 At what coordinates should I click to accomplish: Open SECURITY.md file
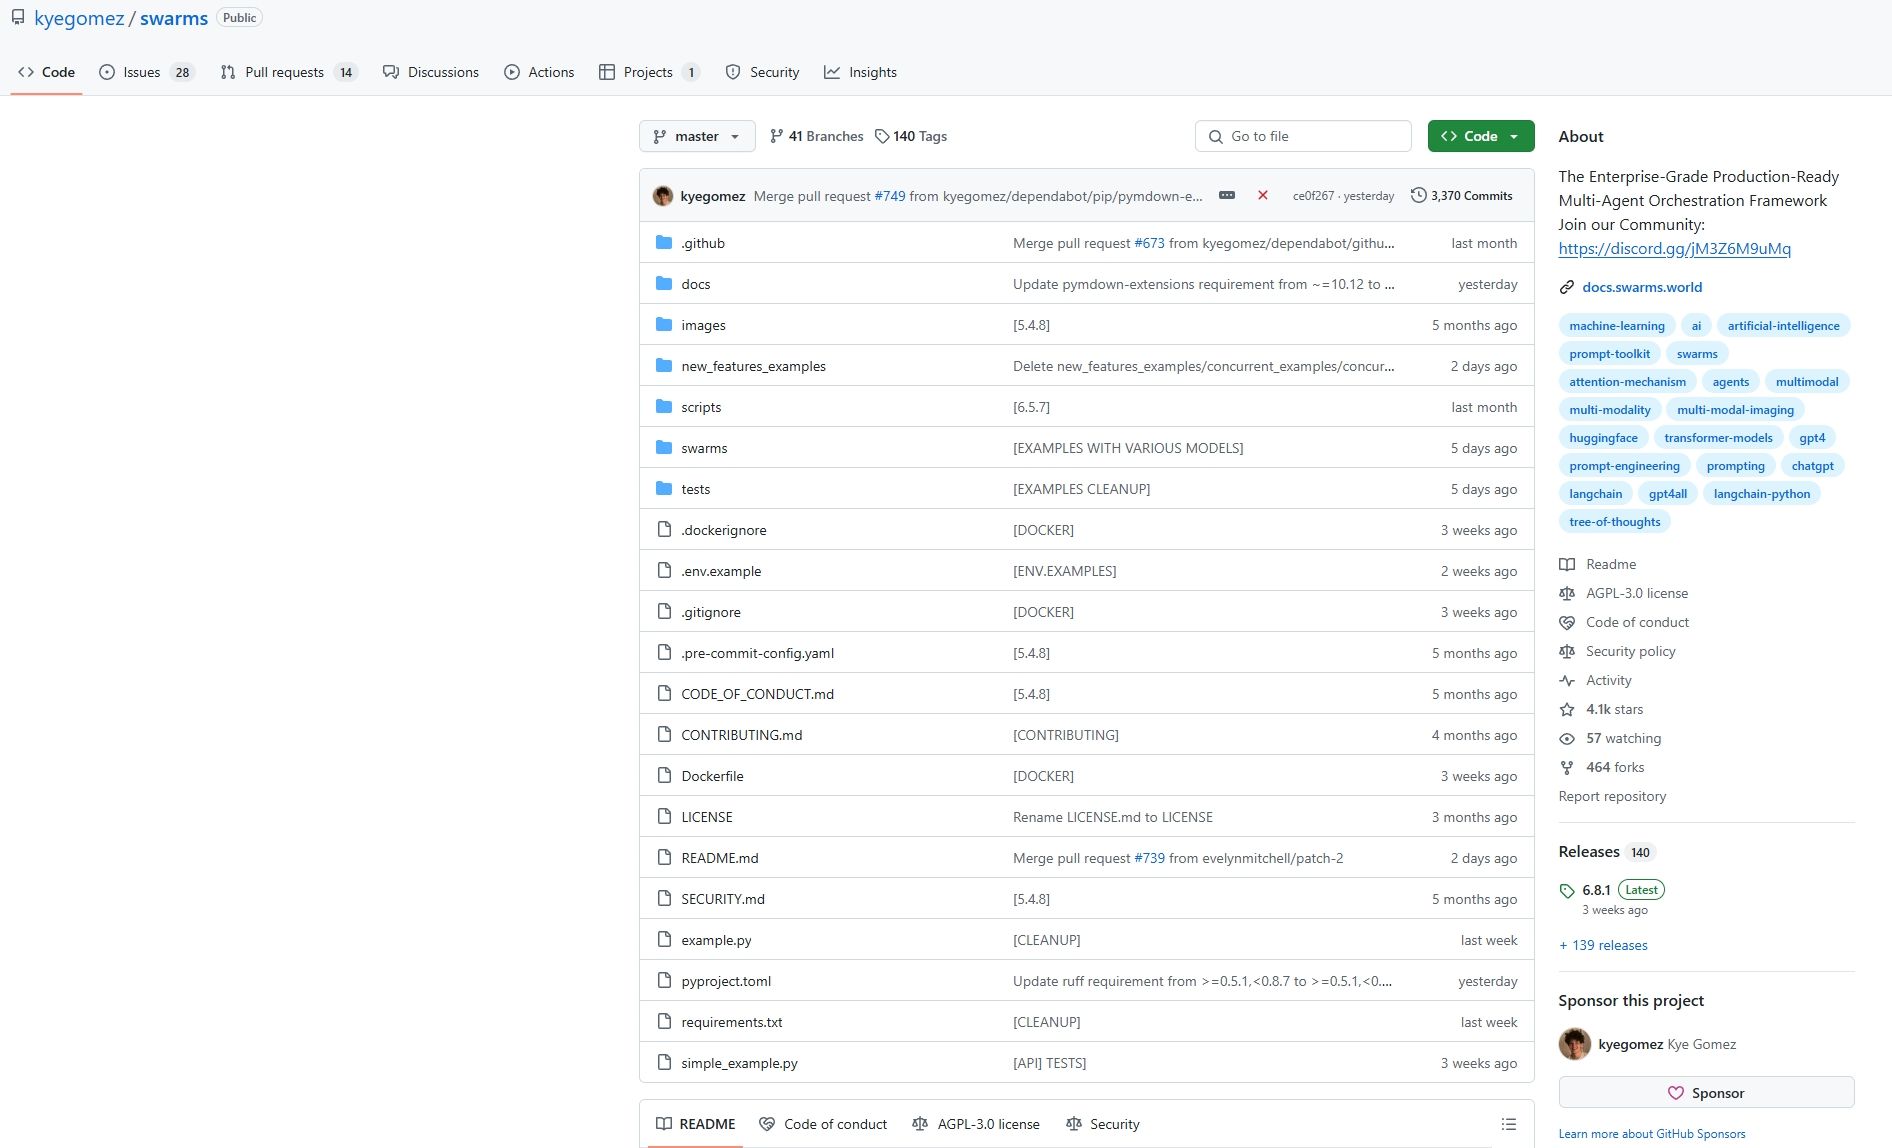pyautogui.click(x=723, y=899)
